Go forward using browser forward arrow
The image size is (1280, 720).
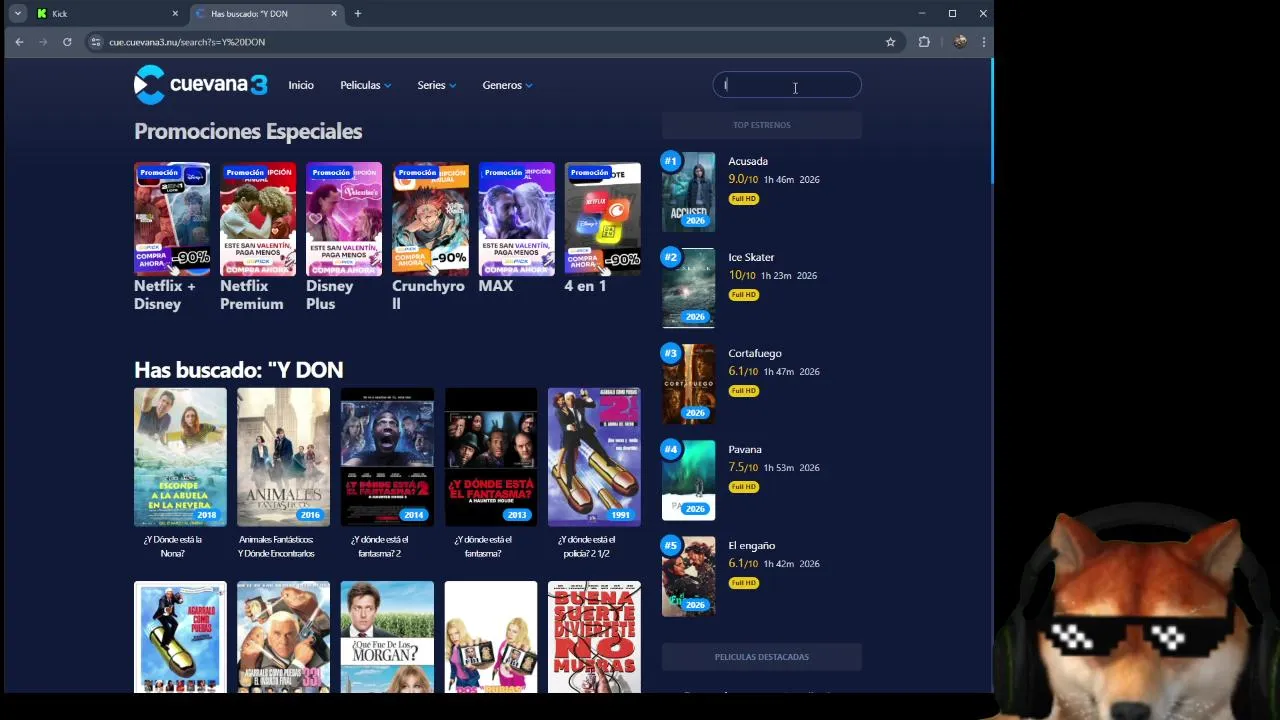43,42
